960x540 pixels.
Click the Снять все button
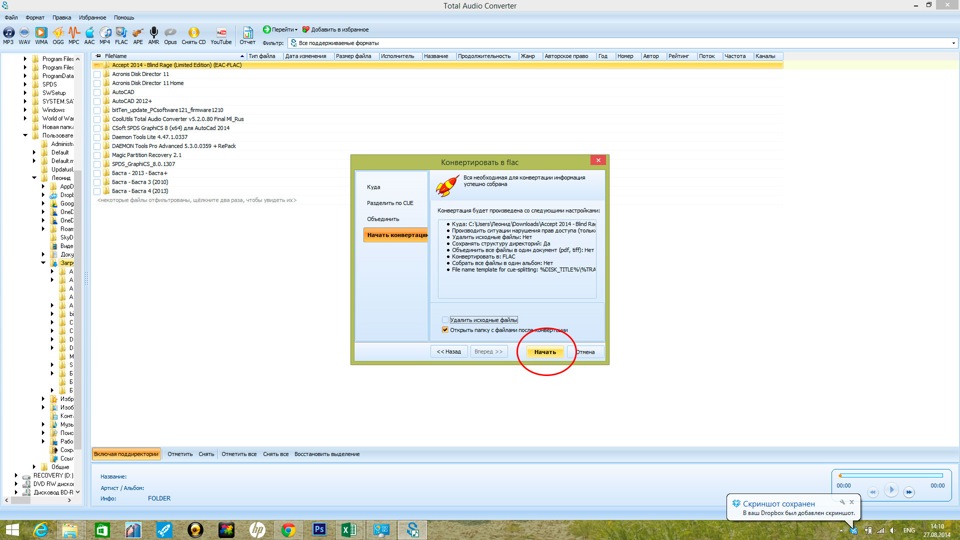(276, 454)
